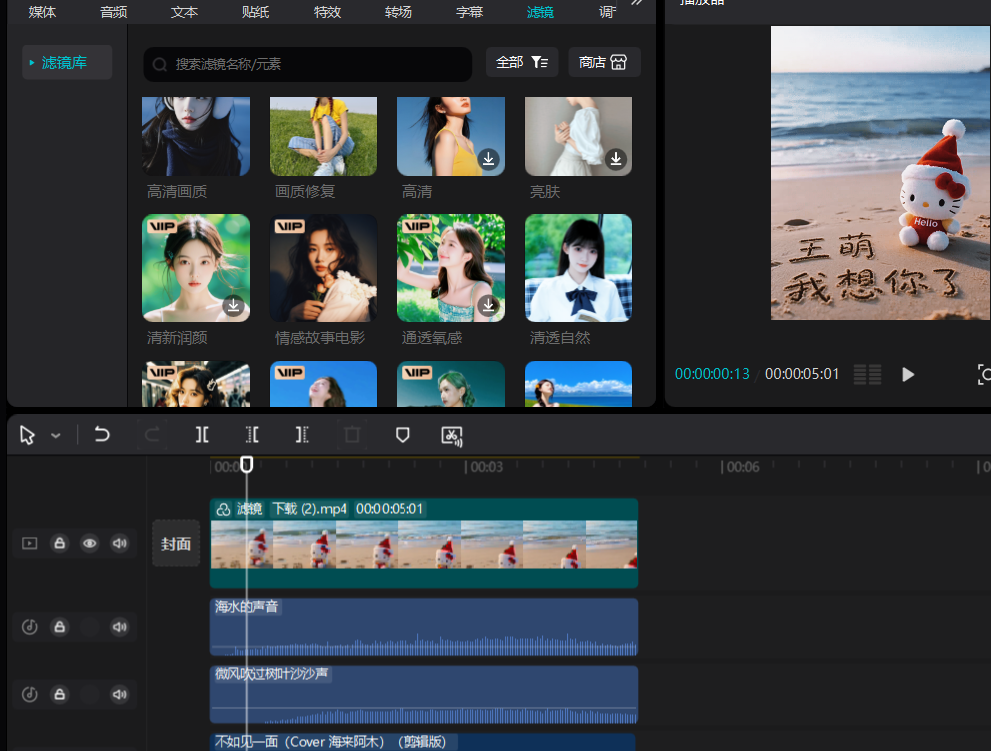Click the 00:03 ruler mark

tap(485, 467)
